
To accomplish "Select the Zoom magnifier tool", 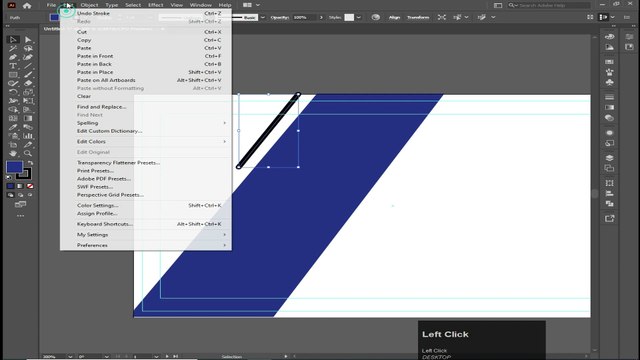I will 28,153.
